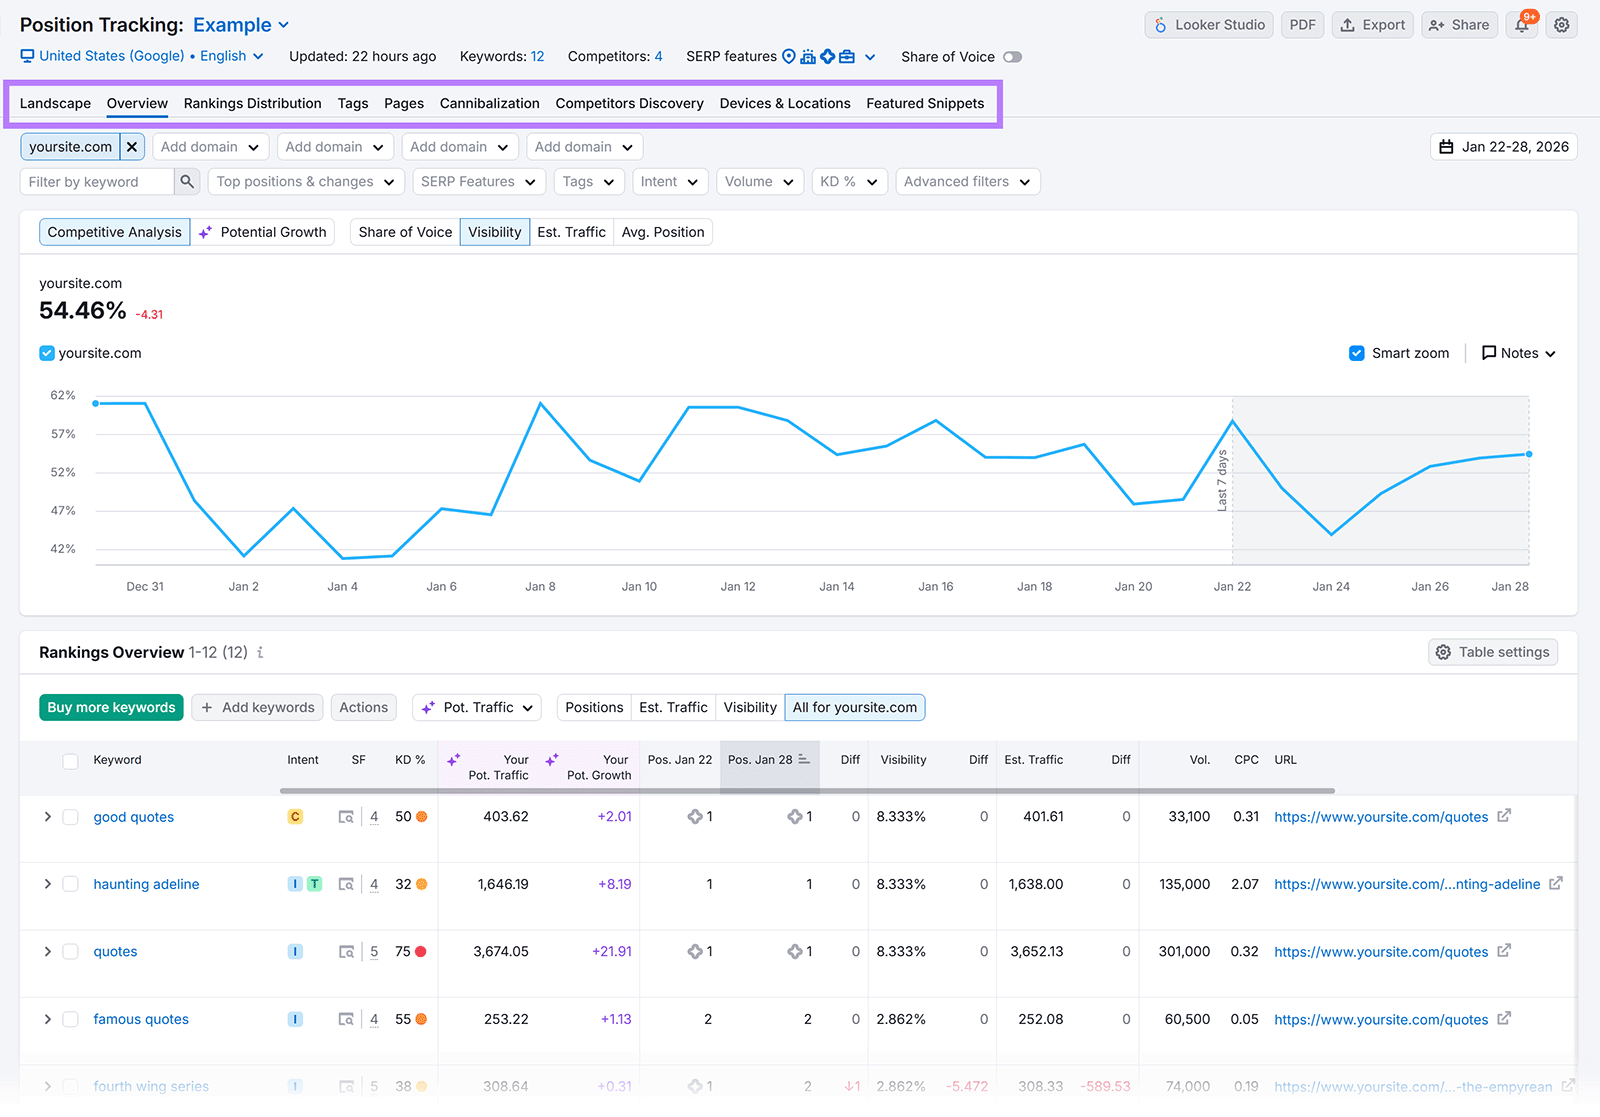Viewport: 1600px width, 1117px height.
Task: Click the Buy more keywords button
Action: 111,707
